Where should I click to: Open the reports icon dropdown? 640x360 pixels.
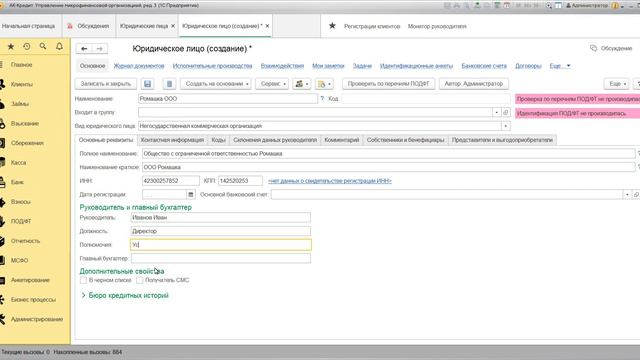pos(324,84)
